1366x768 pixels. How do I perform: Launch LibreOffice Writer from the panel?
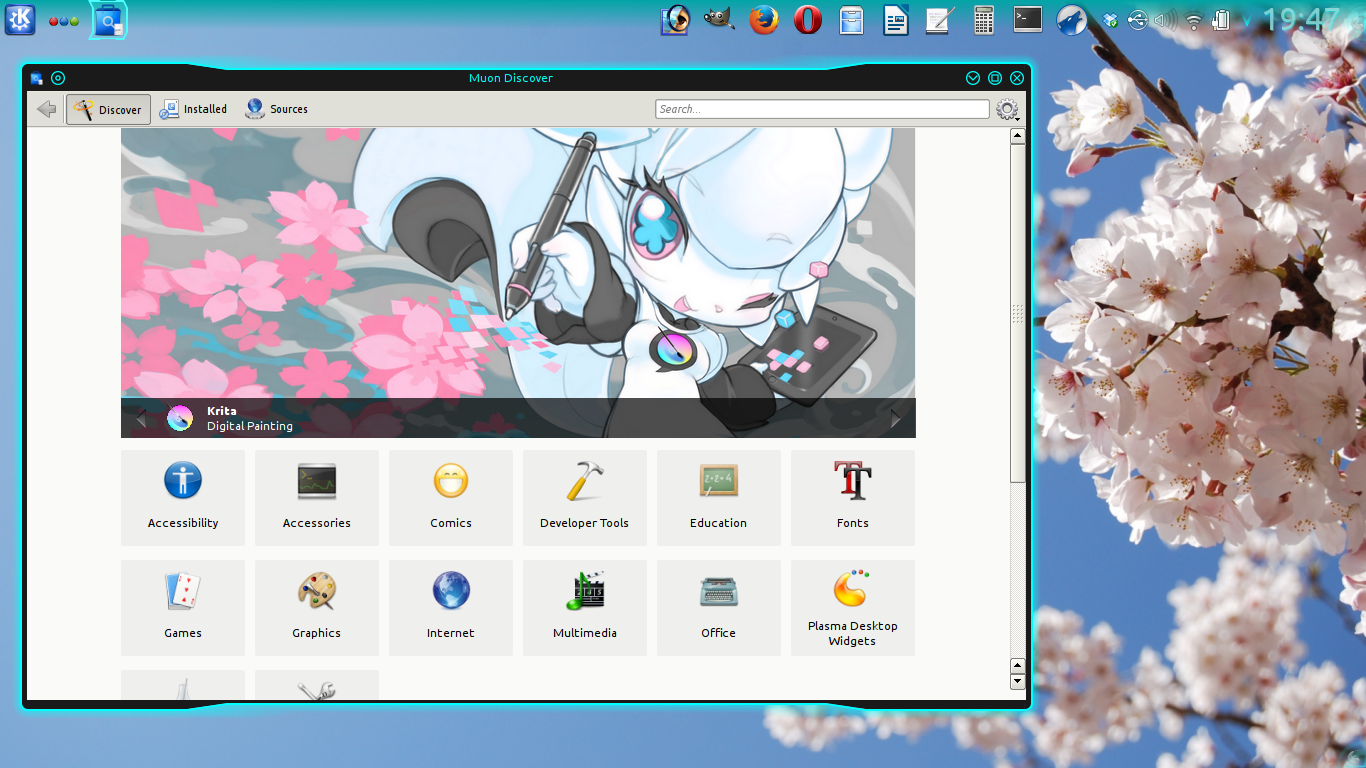click(x=895, y=19)
